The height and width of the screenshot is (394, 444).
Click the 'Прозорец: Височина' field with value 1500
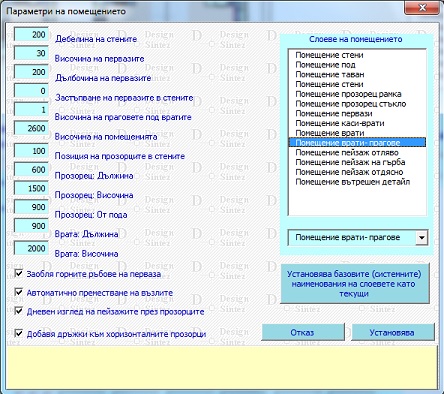(x=31, y=188)
